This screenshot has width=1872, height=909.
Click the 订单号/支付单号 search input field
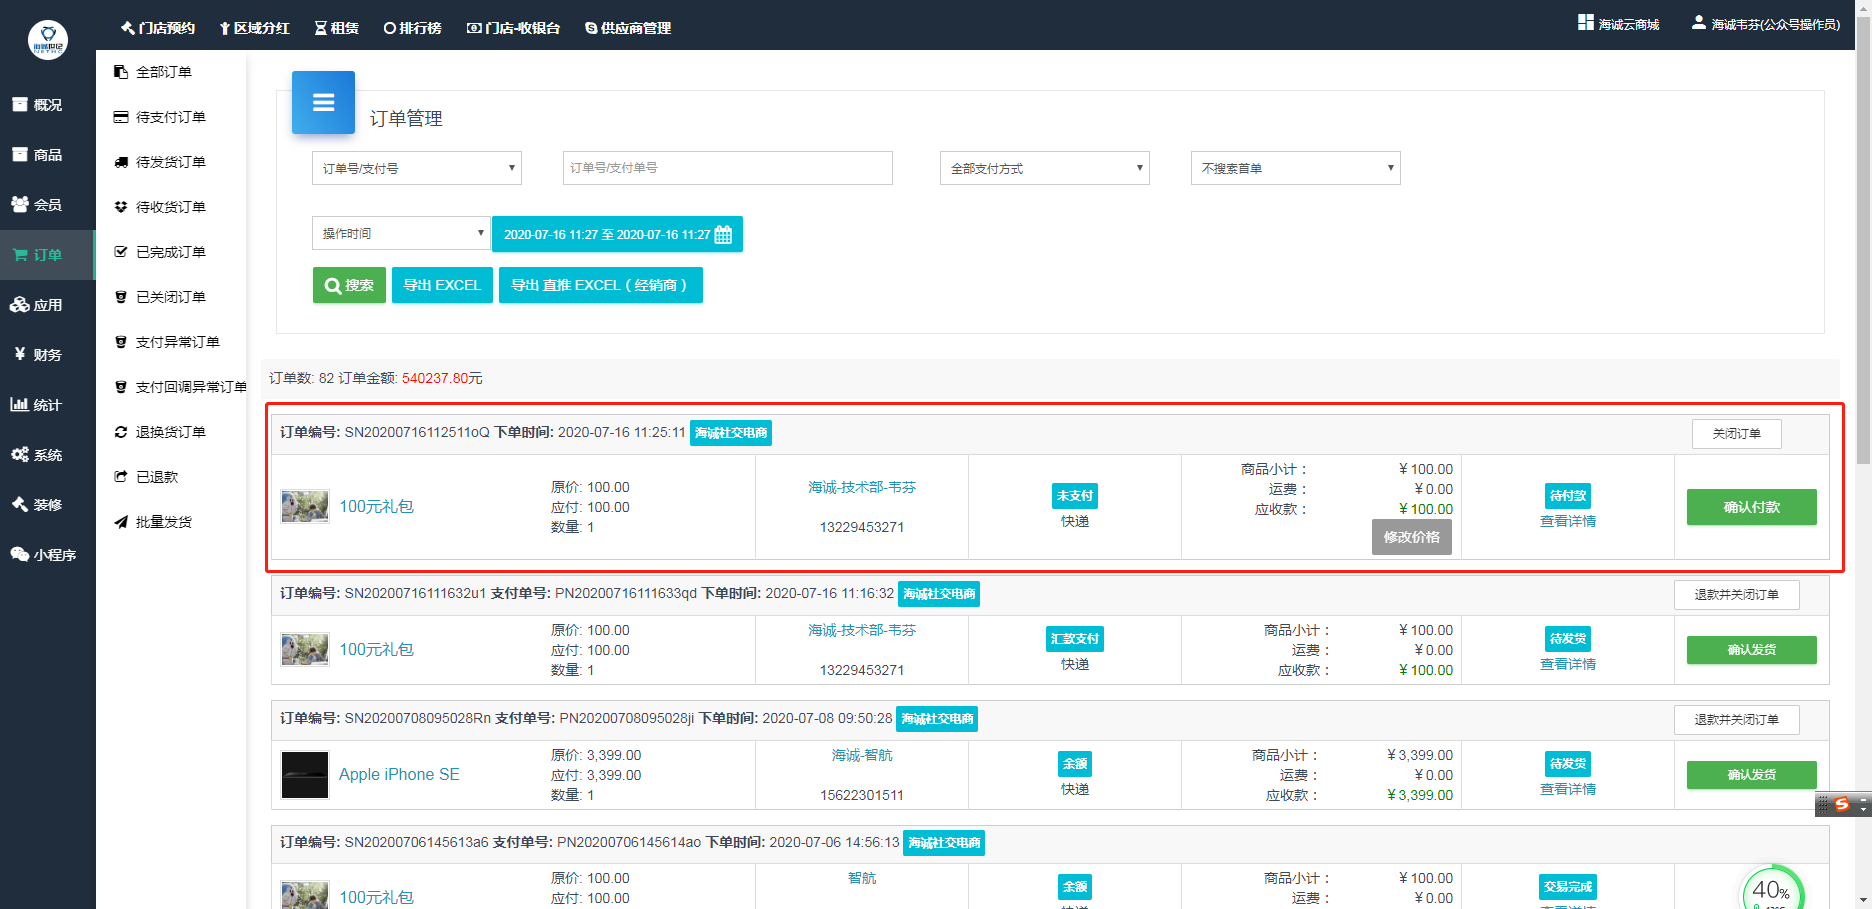(727, 168)
